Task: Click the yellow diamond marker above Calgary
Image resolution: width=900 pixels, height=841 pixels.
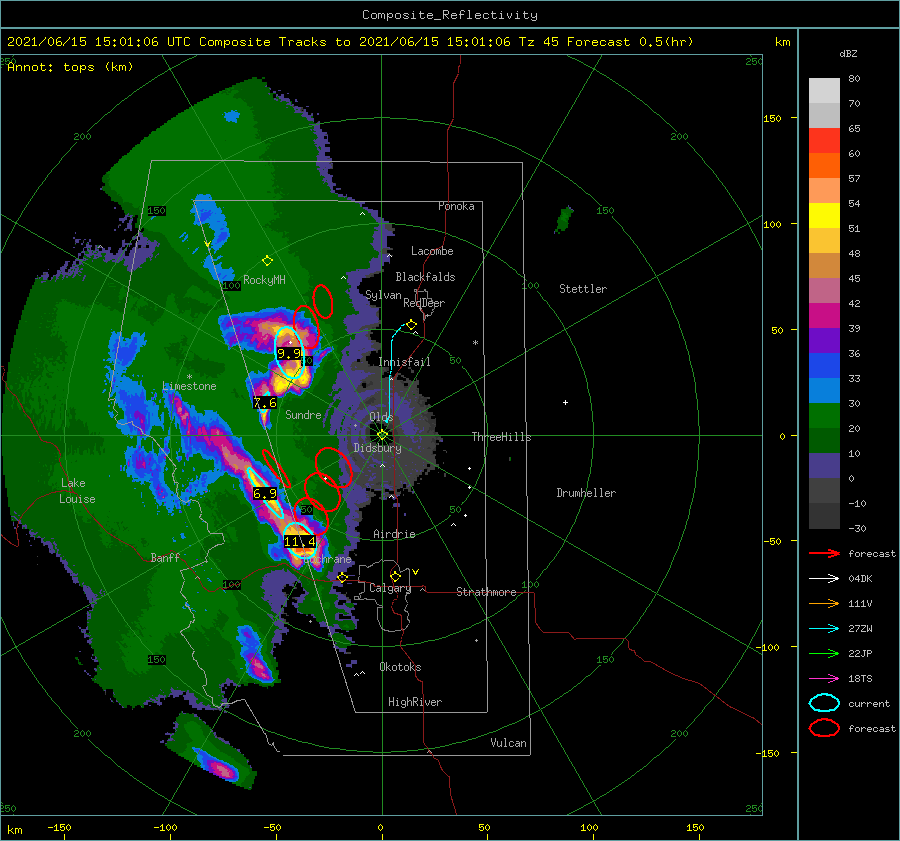Action: pos(395,576)
